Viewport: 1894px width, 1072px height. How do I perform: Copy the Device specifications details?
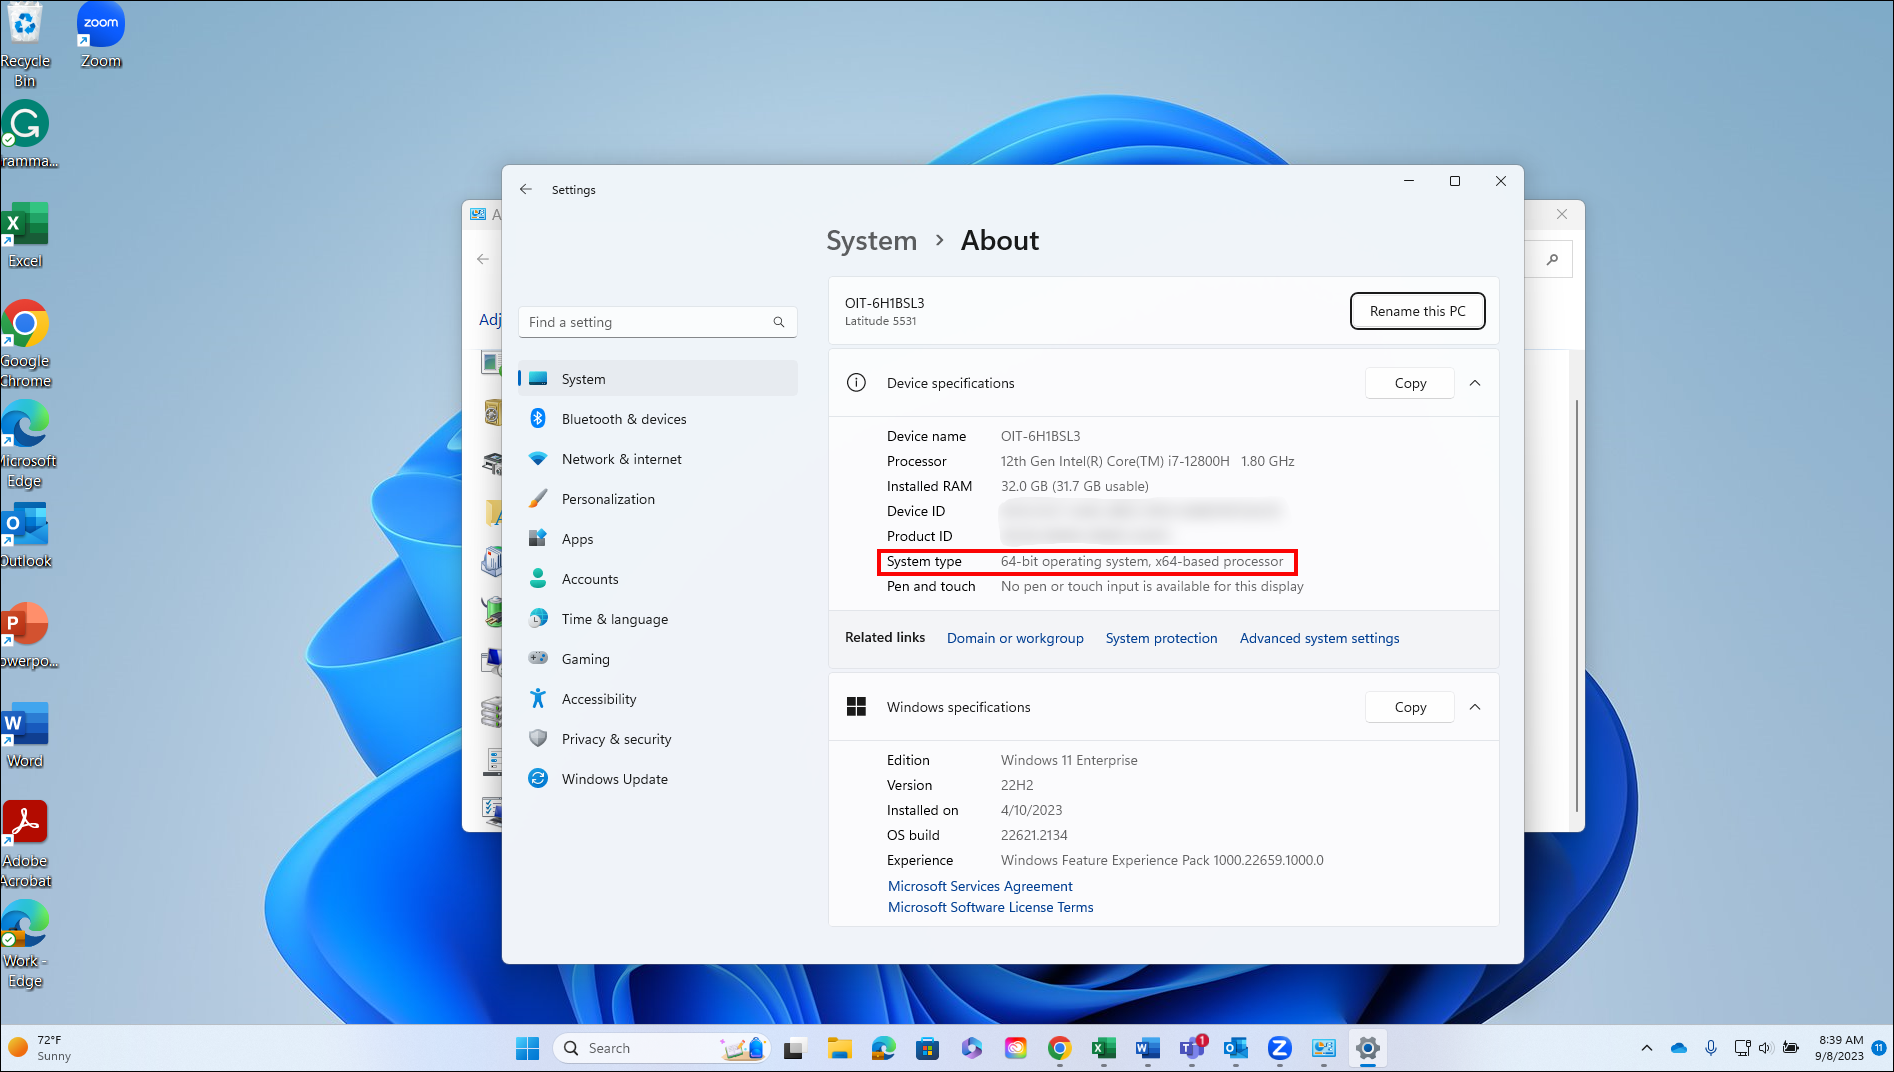pyautogui.click(x=1409, y=383)
